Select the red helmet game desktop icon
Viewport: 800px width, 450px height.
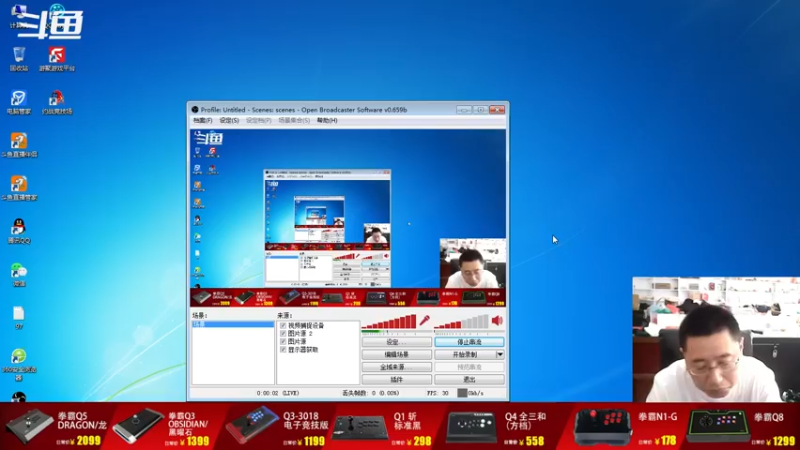point(57,102)
